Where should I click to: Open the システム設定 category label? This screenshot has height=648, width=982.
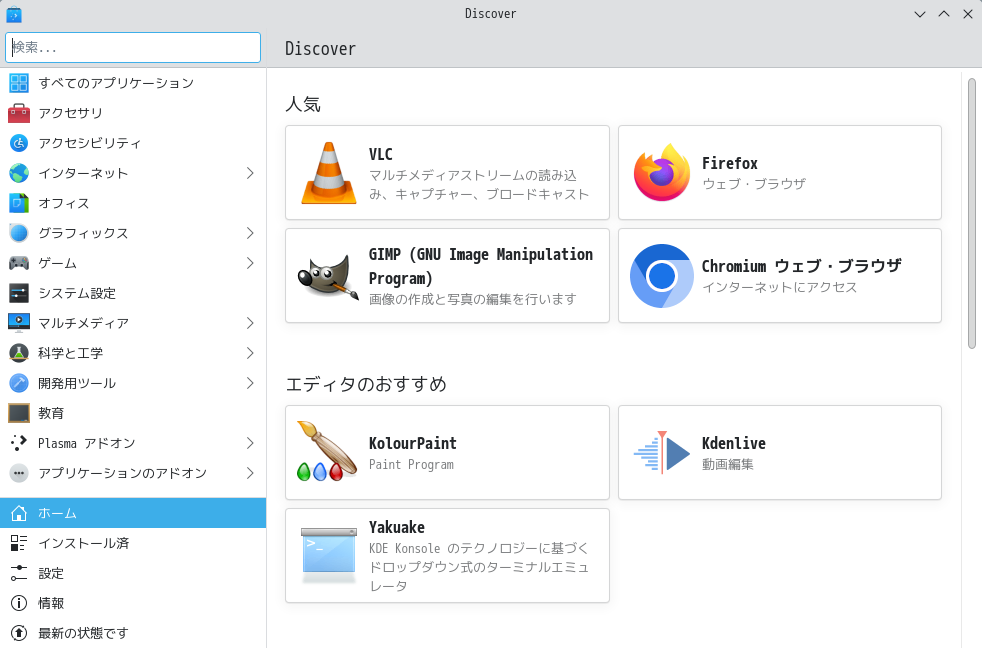tap(77, 293)
